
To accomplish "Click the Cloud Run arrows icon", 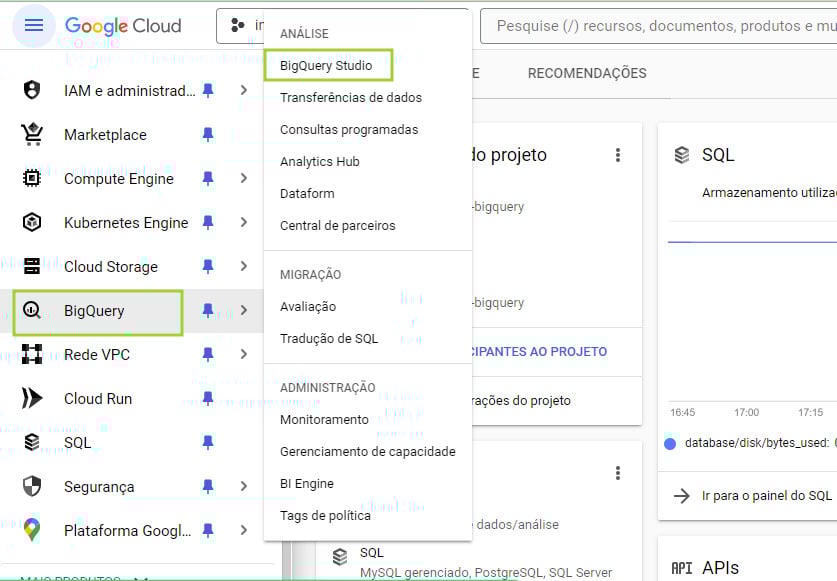I will pyautogui.click(x=32, y=398).
